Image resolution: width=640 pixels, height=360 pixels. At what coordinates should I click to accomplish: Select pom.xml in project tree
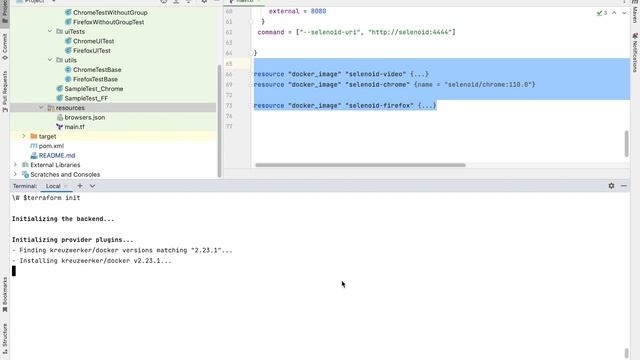click(x=51, y=146)
